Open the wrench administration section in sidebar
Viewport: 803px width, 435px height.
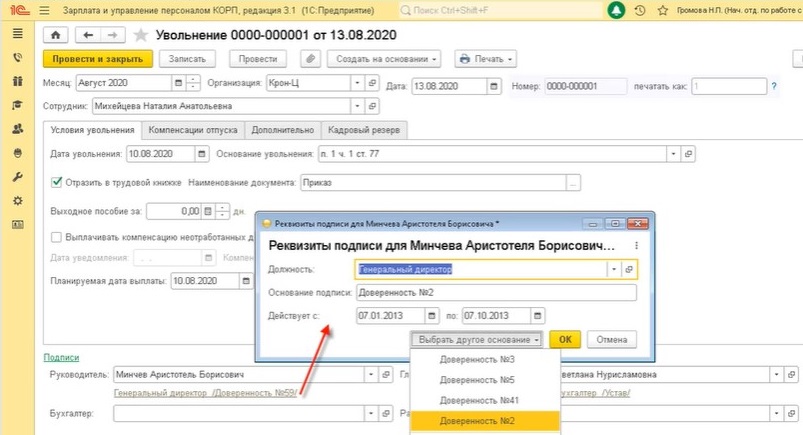point(17,177)
